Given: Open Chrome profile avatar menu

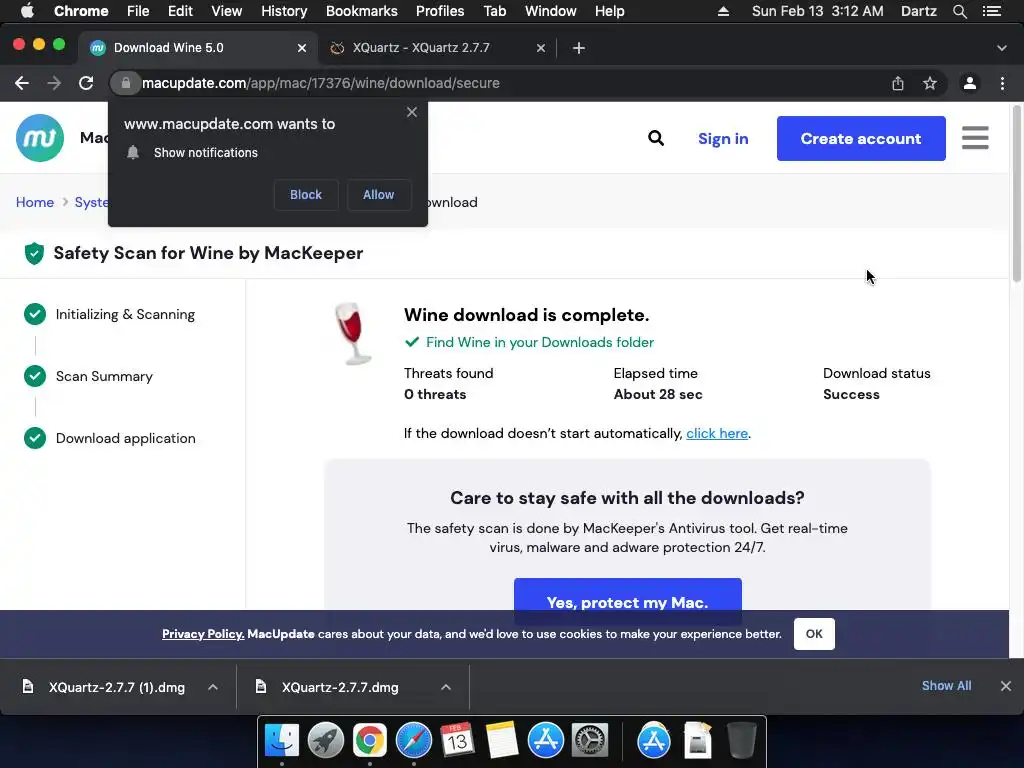Looking at the screenshot, I should 970,83.
